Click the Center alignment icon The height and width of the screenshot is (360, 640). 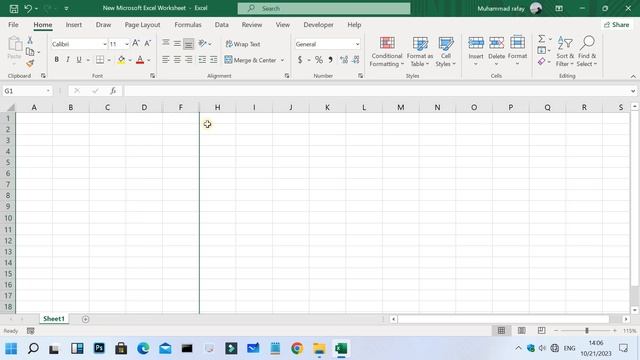click(177, 60)
